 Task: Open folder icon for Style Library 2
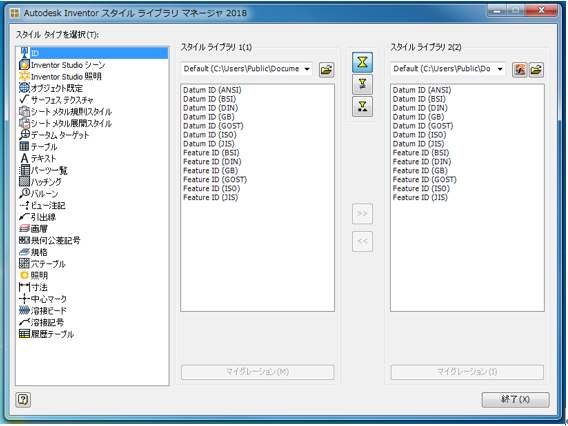click(x=536, y=70)
